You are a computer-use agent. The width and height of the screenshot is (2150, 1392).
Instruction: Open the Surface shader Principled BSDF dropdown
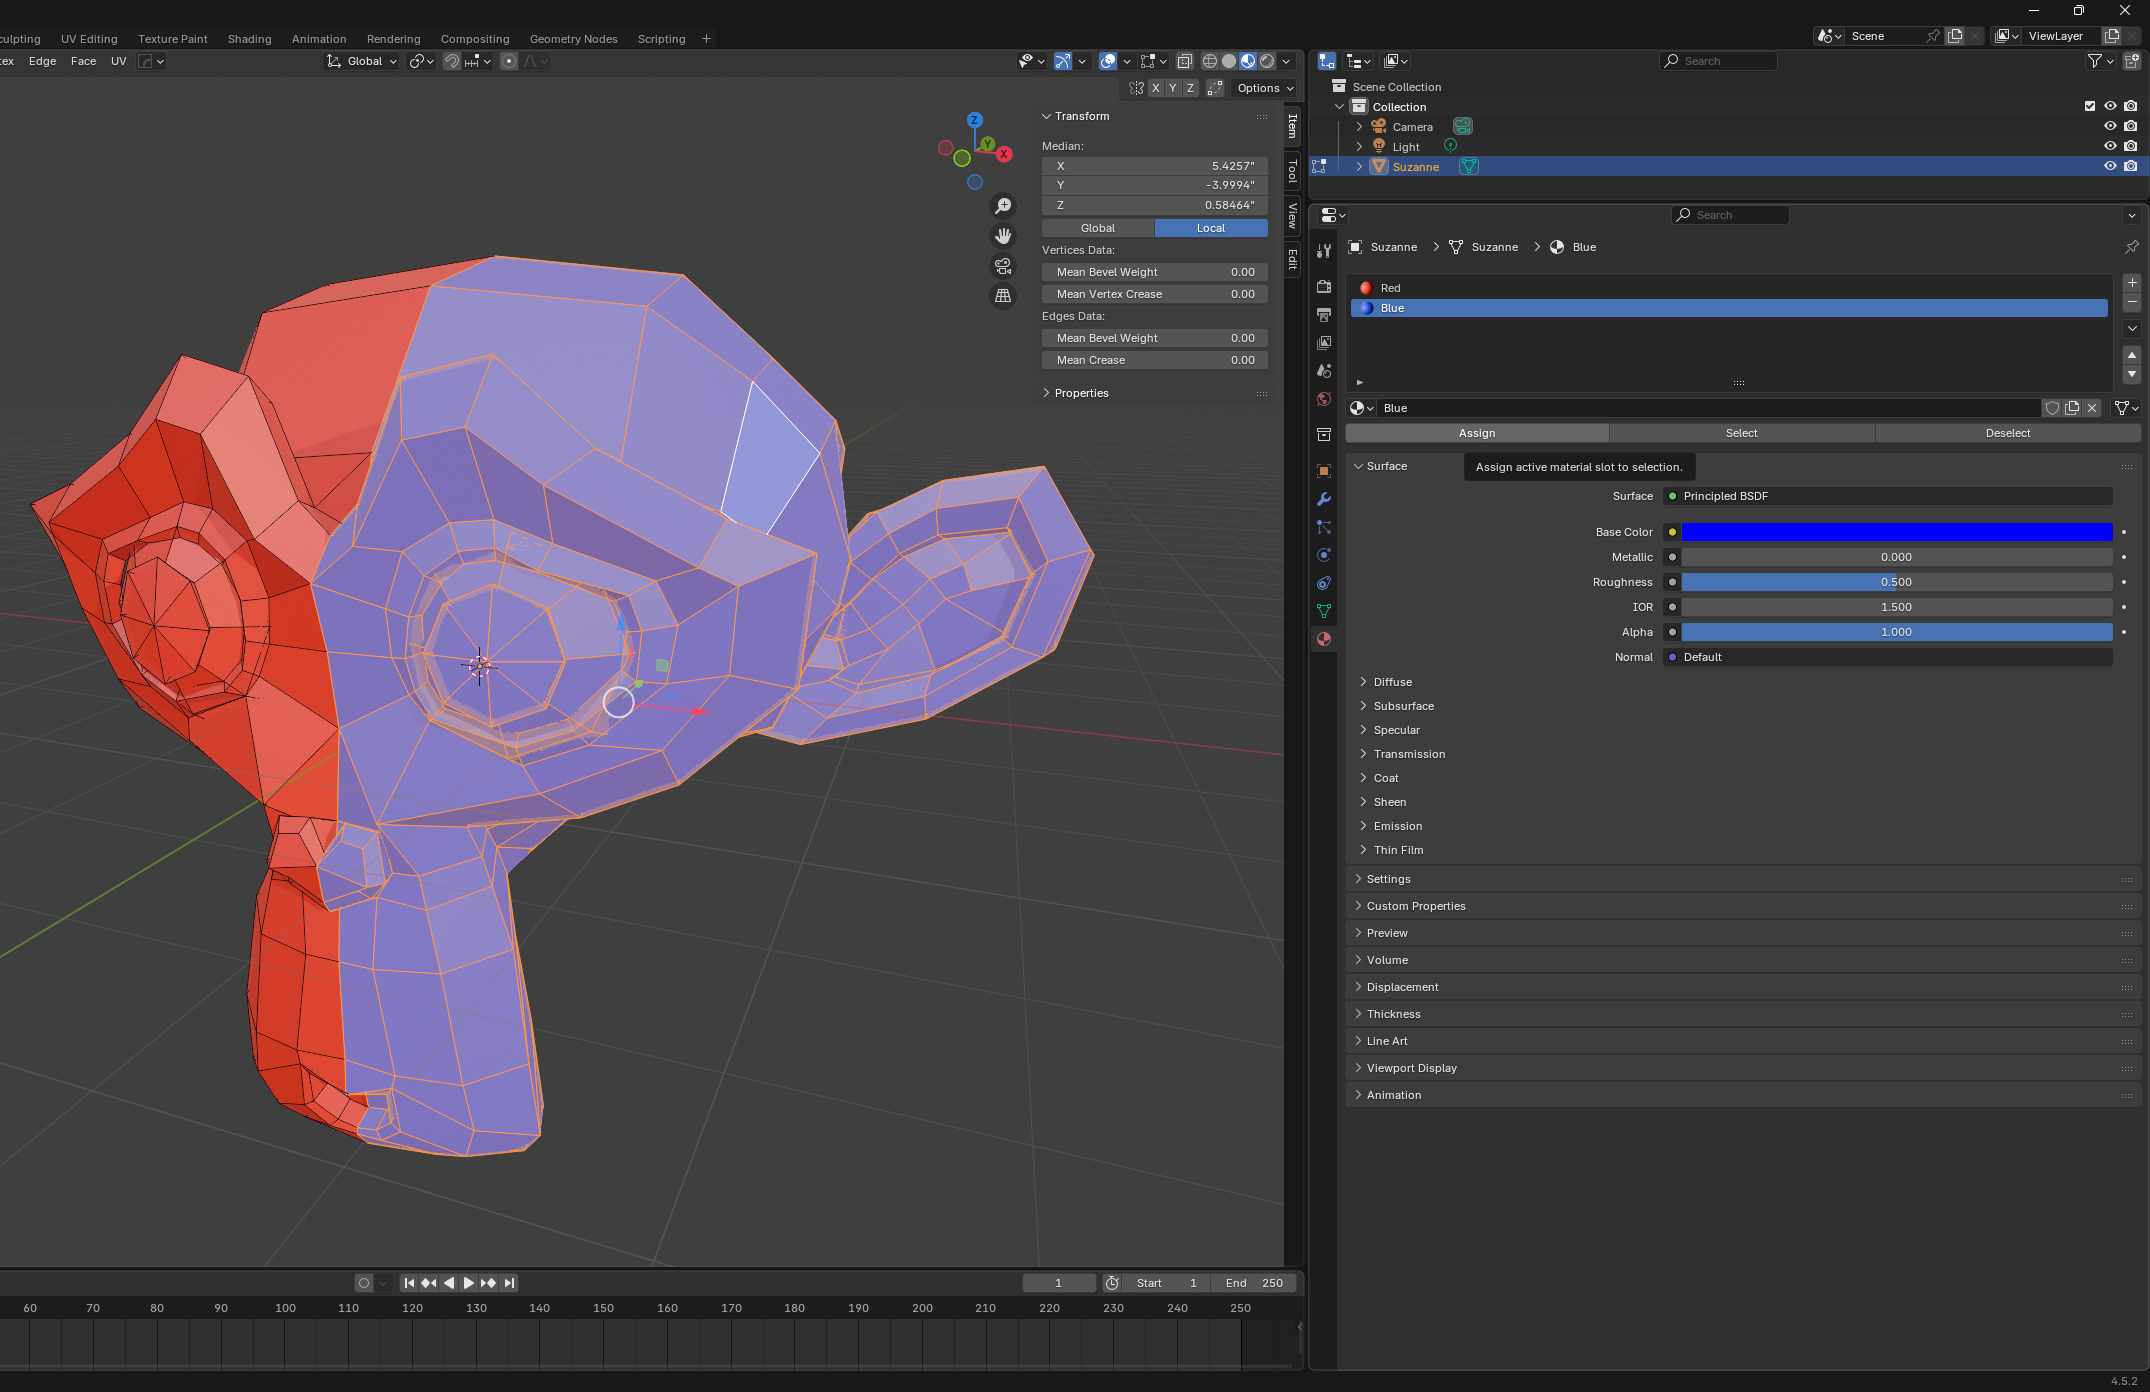[1888, 496]
